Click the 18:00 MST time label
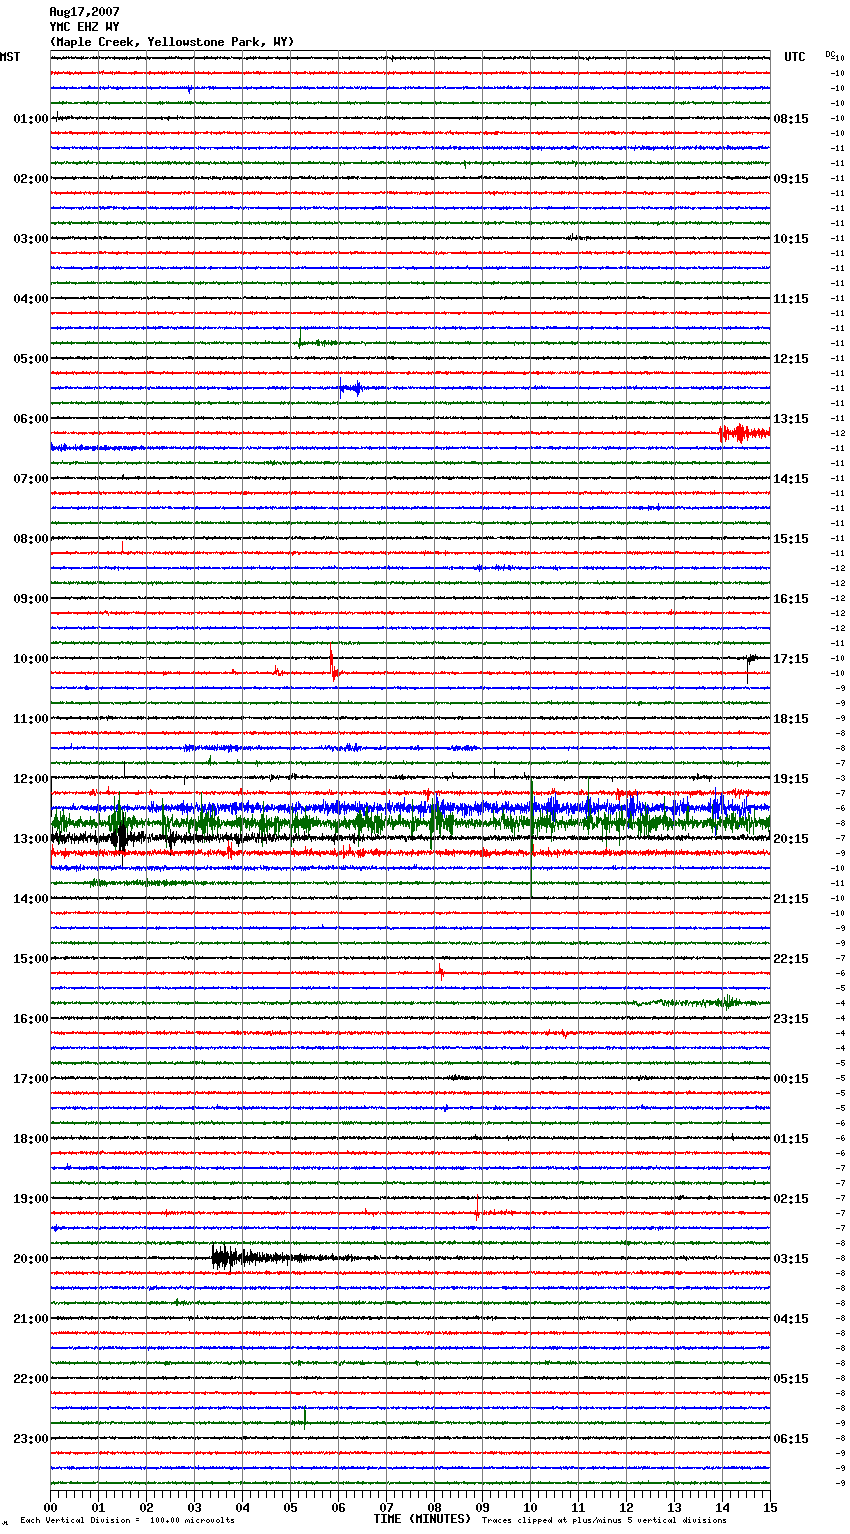 (31, 1139)
